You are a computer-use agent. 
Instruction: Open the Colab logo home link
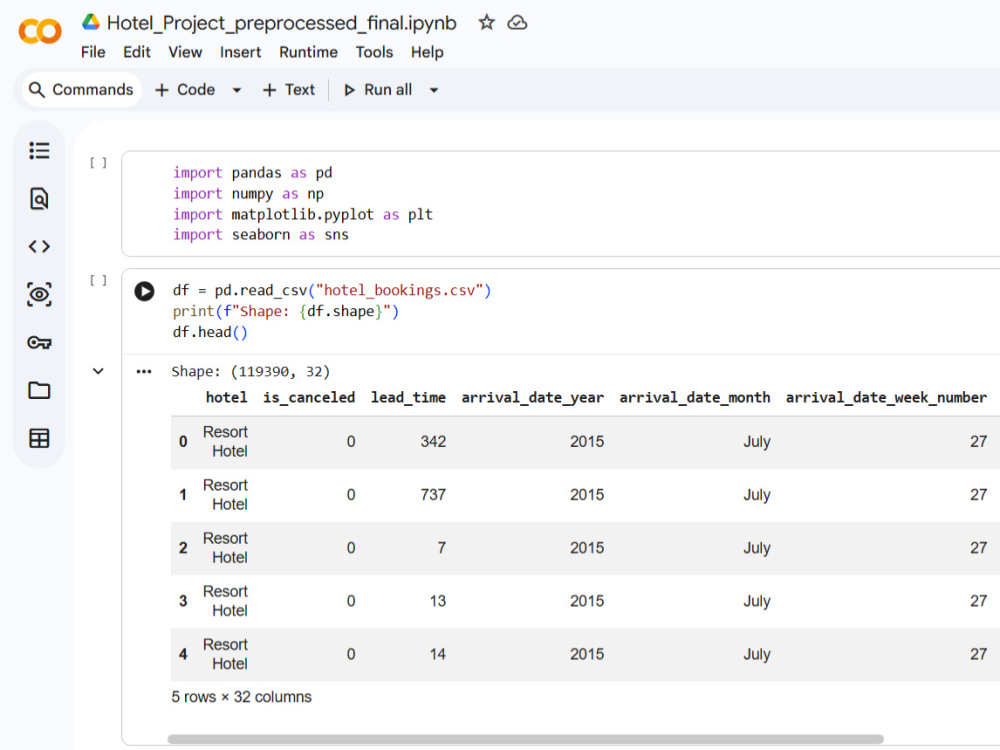[x=40, y=31]
